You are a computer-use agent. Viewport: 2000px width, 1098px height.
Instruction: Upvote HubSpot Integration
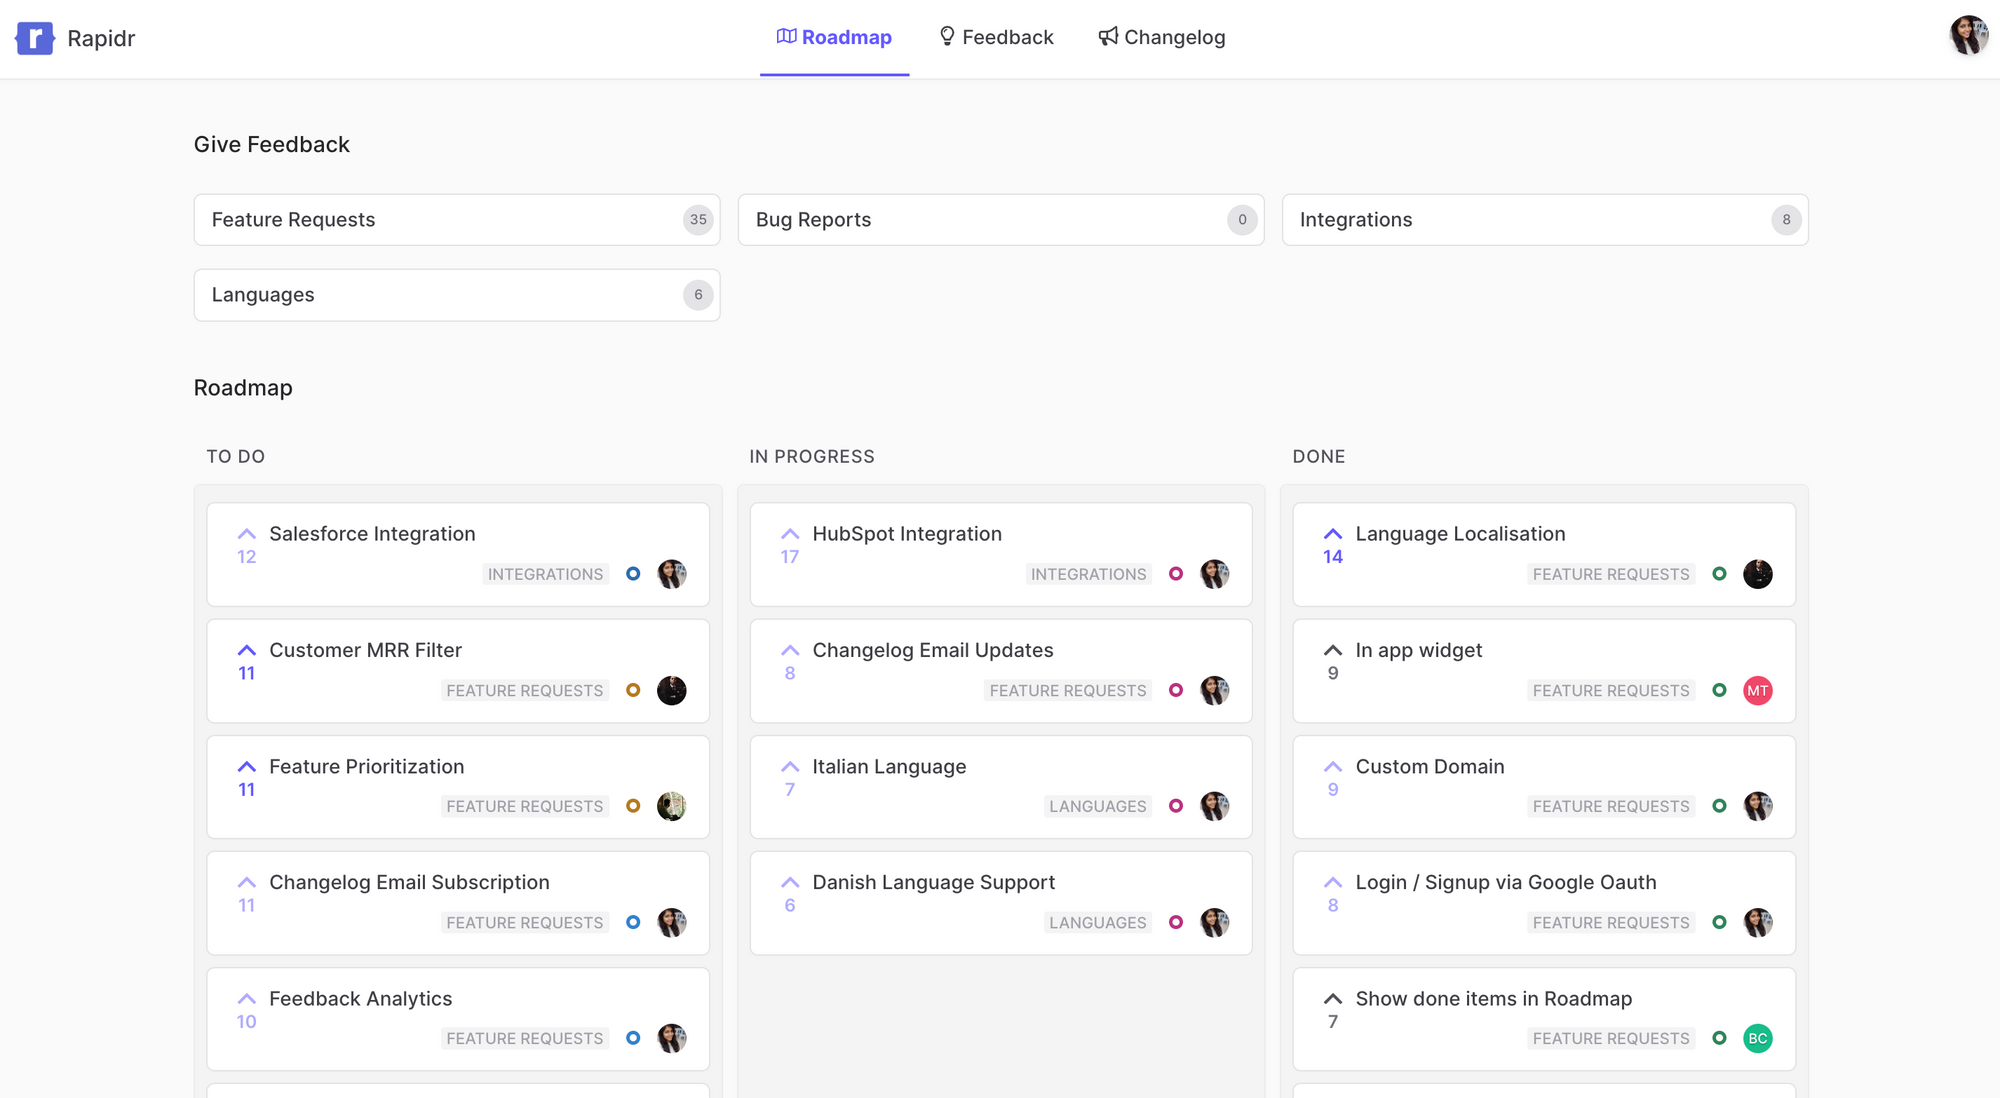(790, 545)
